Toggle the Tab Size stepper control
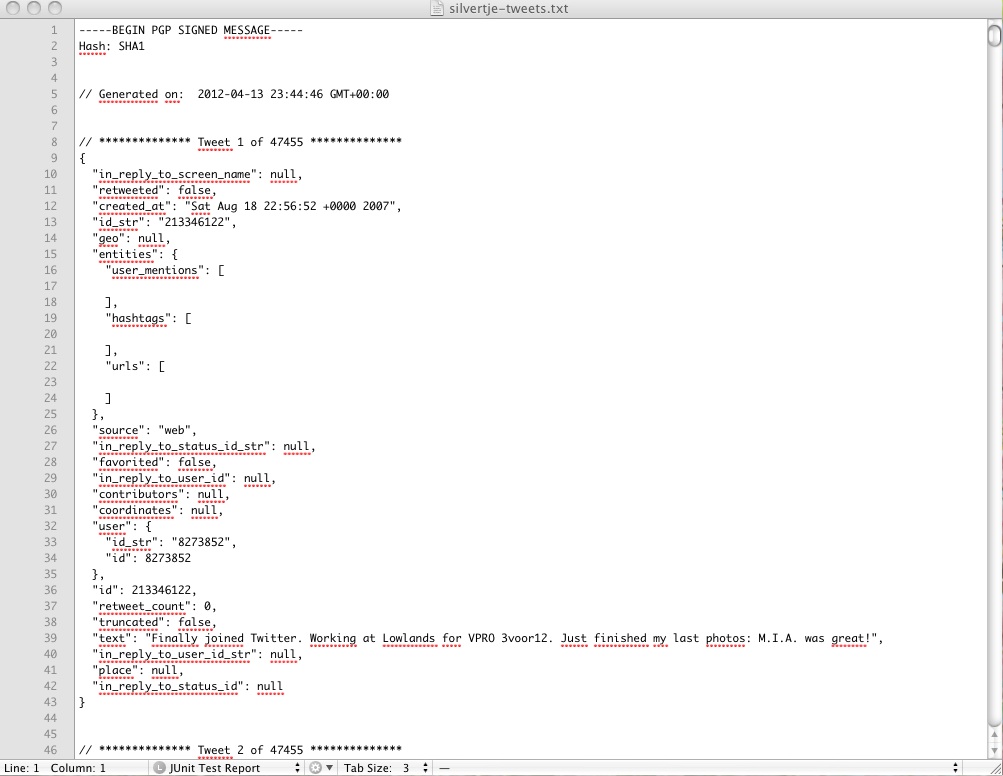Viewport: 1003px width, 776px height. coord(424,767)
